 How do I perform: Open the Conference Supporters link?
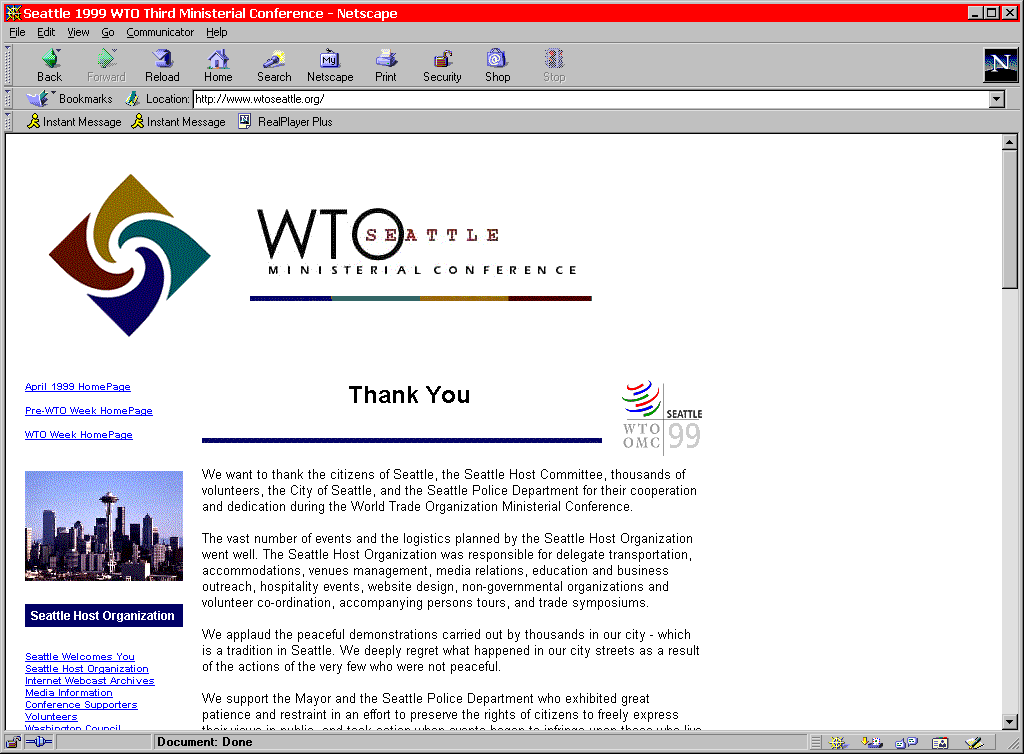(x=81, y=705)
